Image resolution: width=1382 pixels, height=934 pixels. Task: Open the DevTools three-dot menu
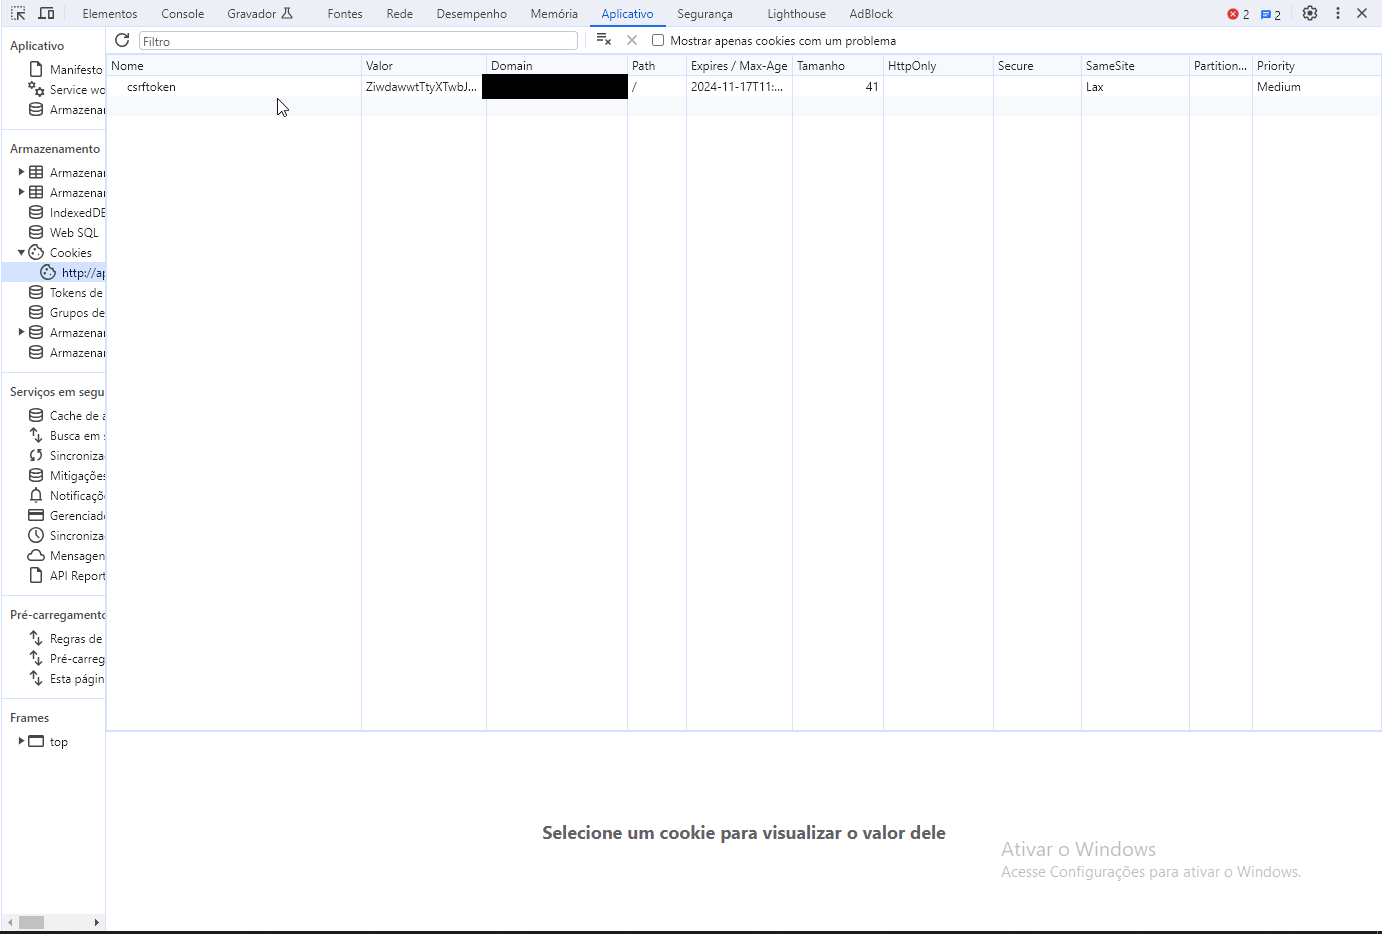[x=1338, y=14]
